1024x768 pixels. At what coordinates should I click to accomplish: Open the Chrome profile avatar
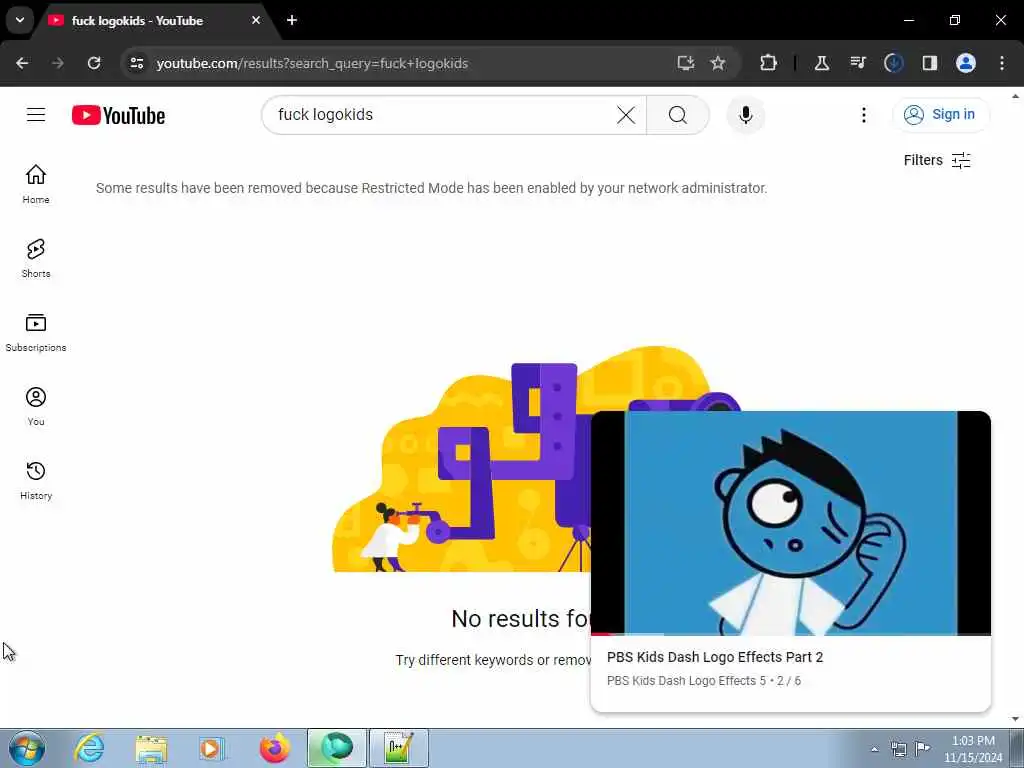tap(966, 63)
